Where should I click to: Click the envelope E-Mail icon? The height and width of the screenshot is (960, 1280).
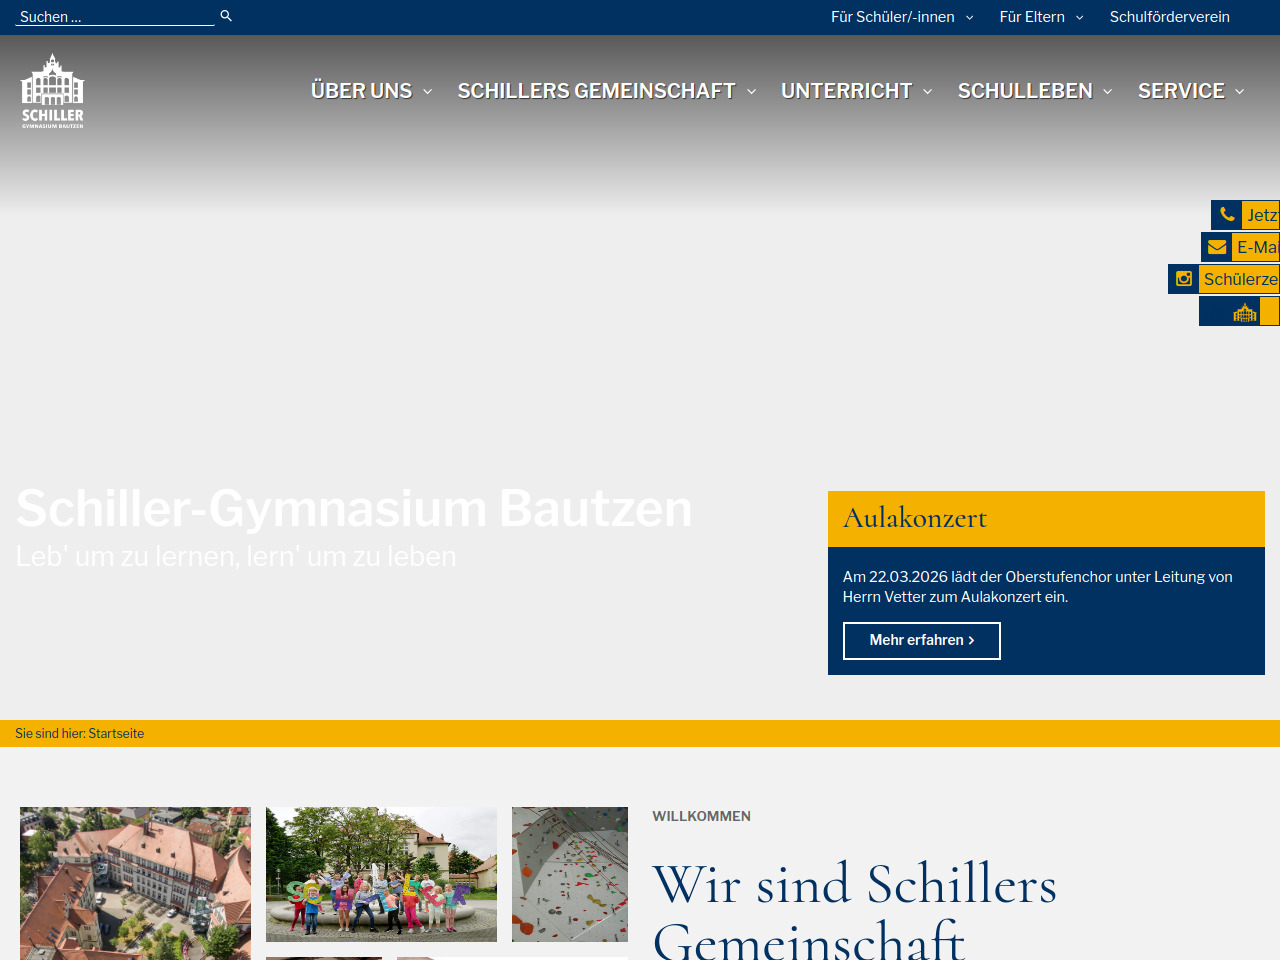coord(1217,247)
